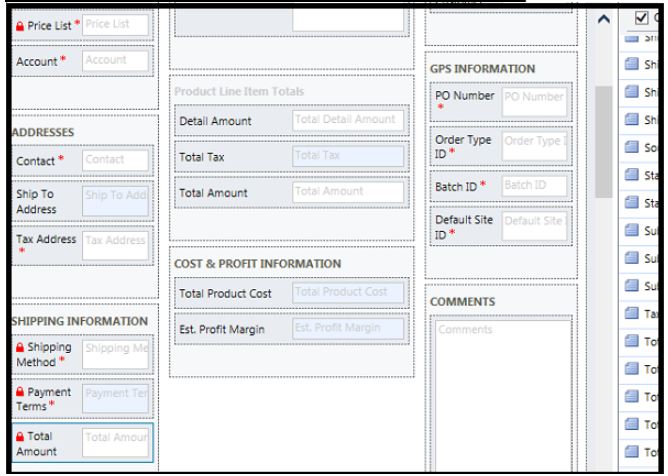Viewport: 668px width, 476px height.
Task: Toggle the checkbox at top of field list
Action: (x=641, y=18)
